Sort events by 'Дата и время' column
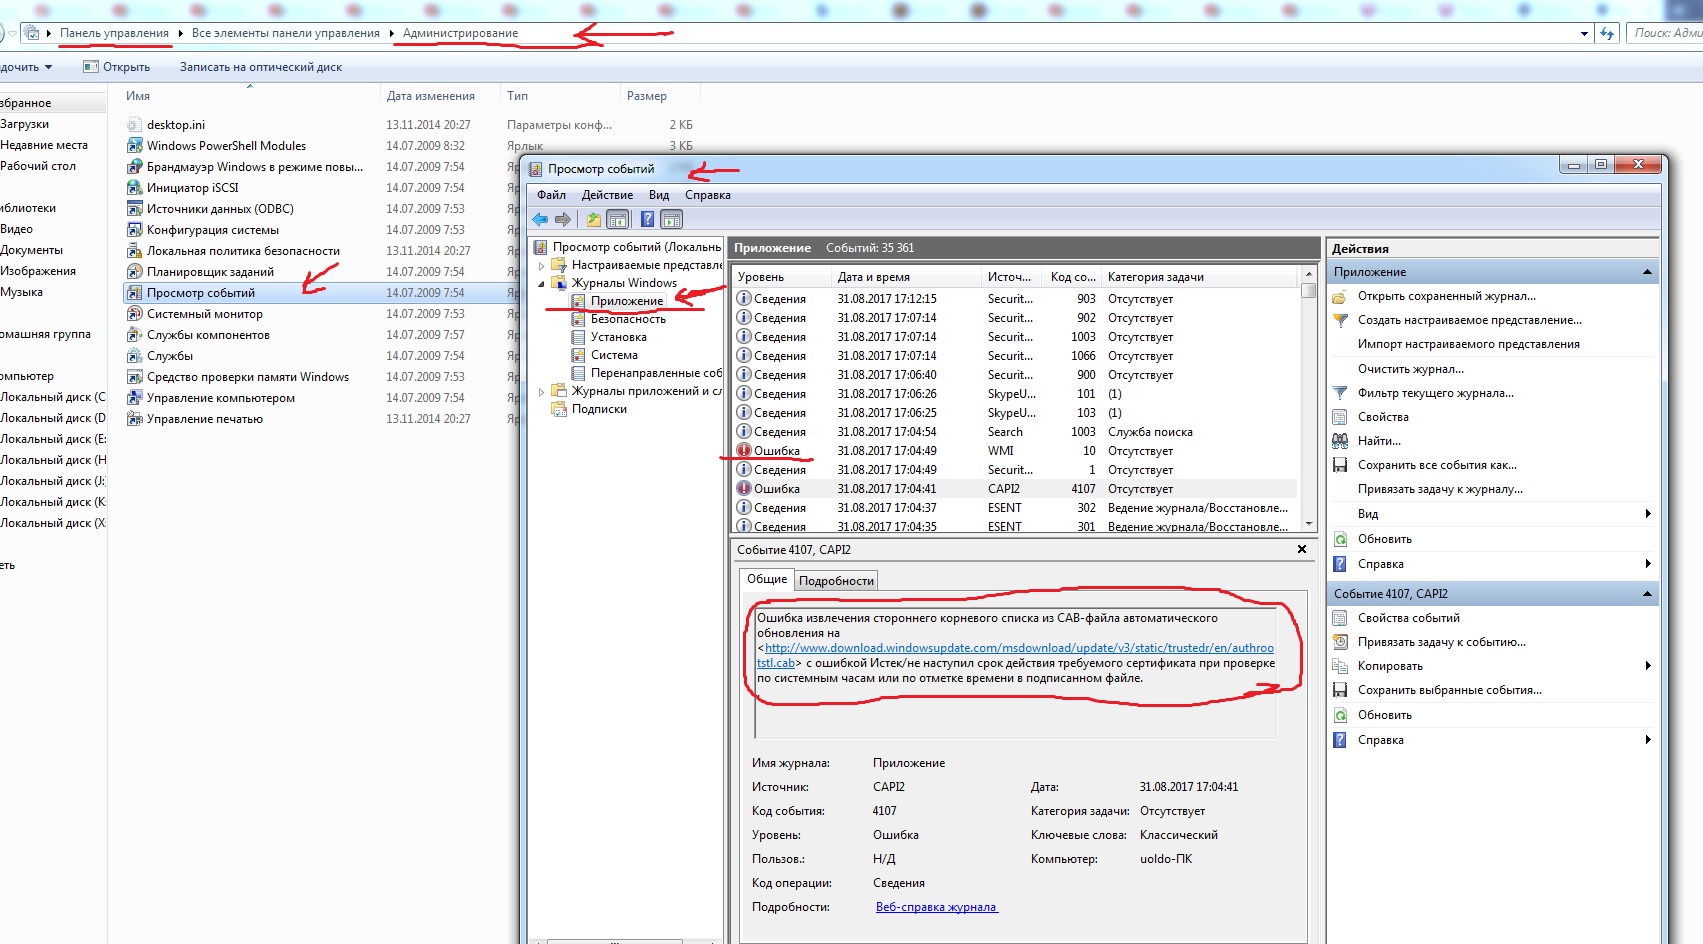 tap(906, 277)
